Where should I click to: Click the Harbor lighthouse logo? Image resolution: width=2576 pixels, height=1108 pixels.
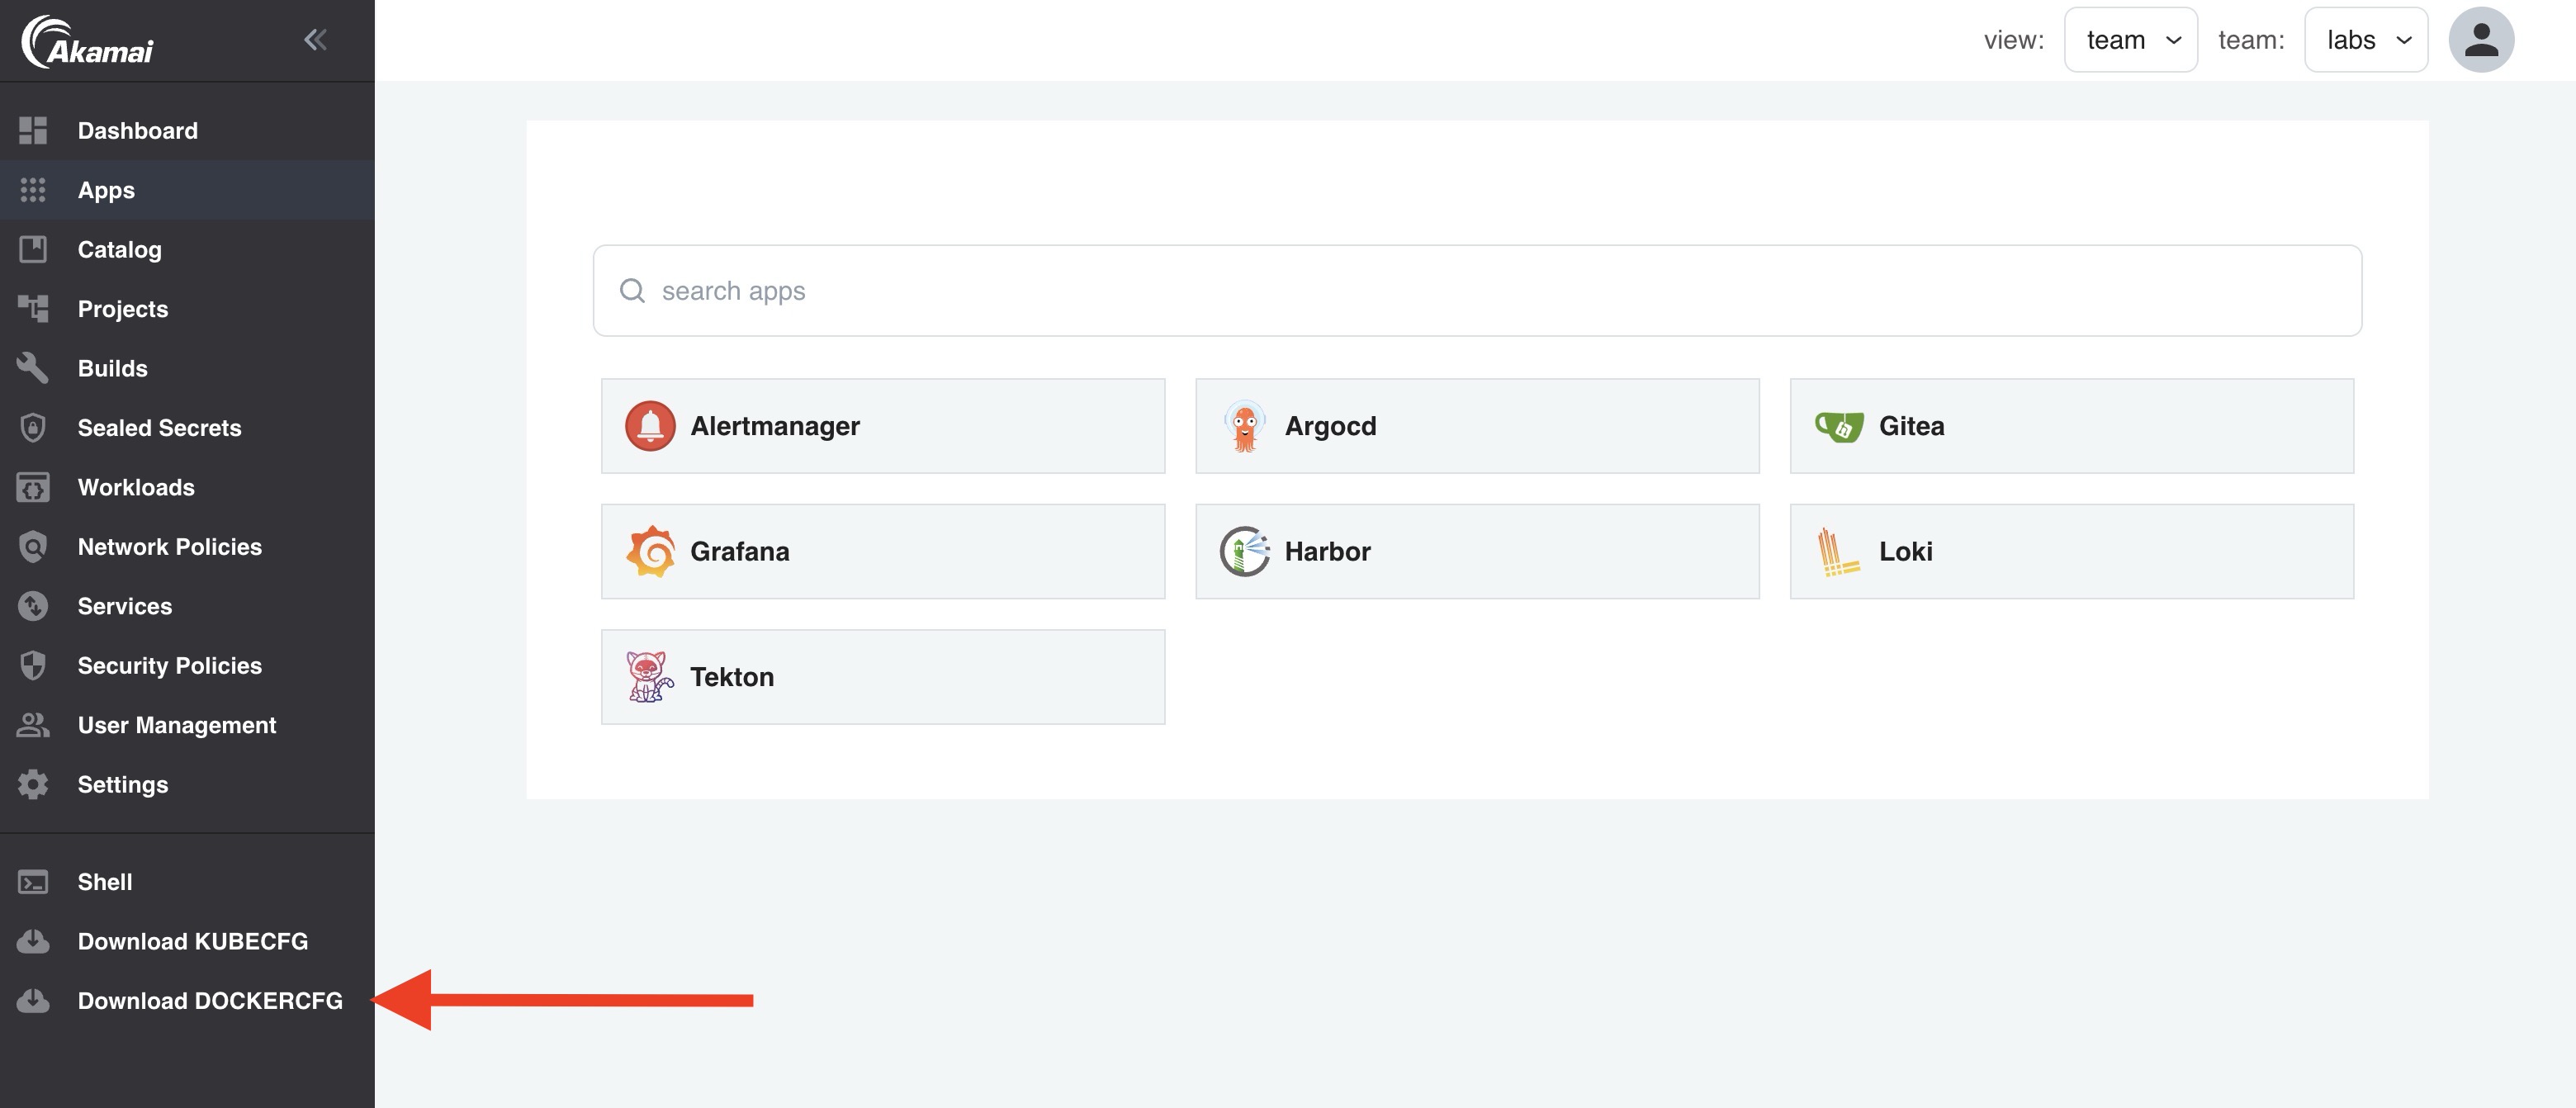click(1245, 551)
